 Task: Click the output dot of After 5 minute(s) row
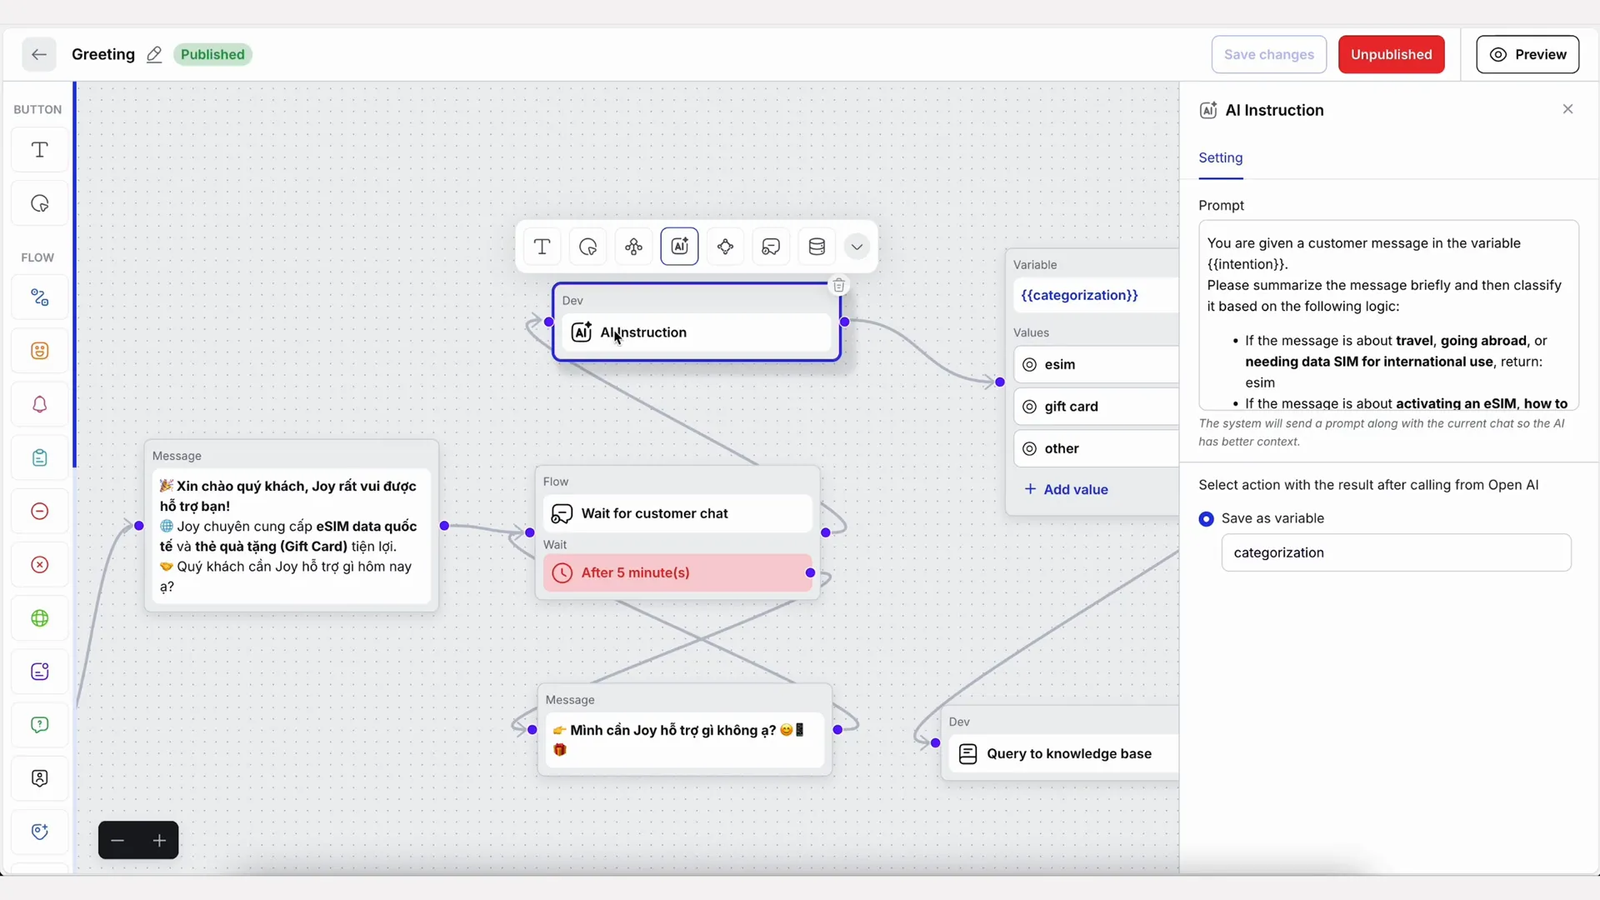(810, 573)
